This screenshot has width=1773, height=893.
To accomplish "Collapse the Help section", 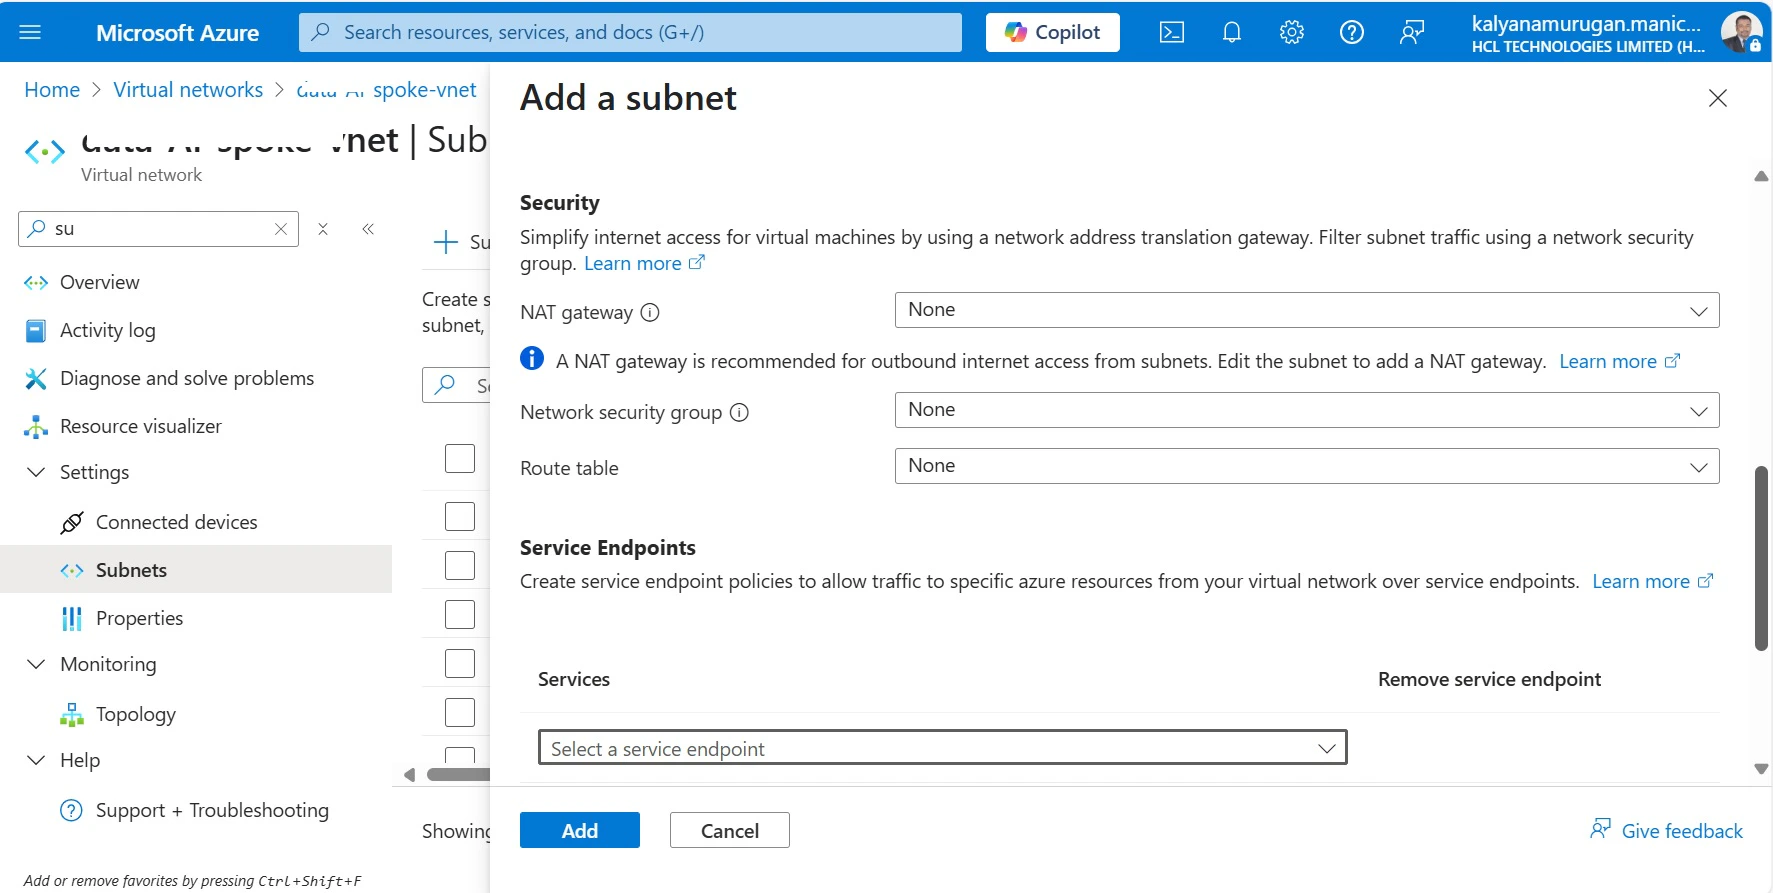I will point(36,760).
